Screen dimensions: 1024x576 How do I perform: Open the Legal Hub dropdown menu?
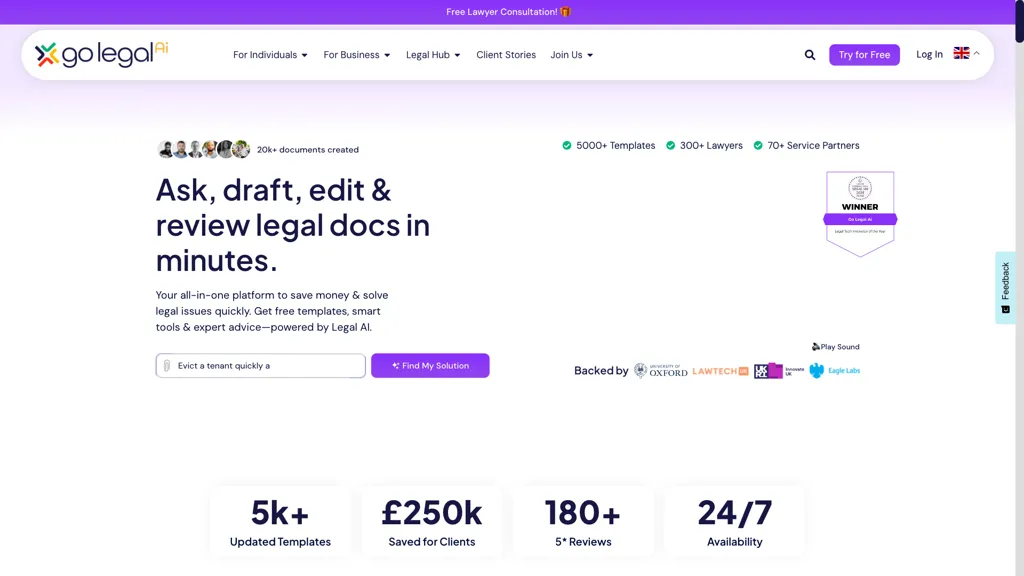click(433, 55)
